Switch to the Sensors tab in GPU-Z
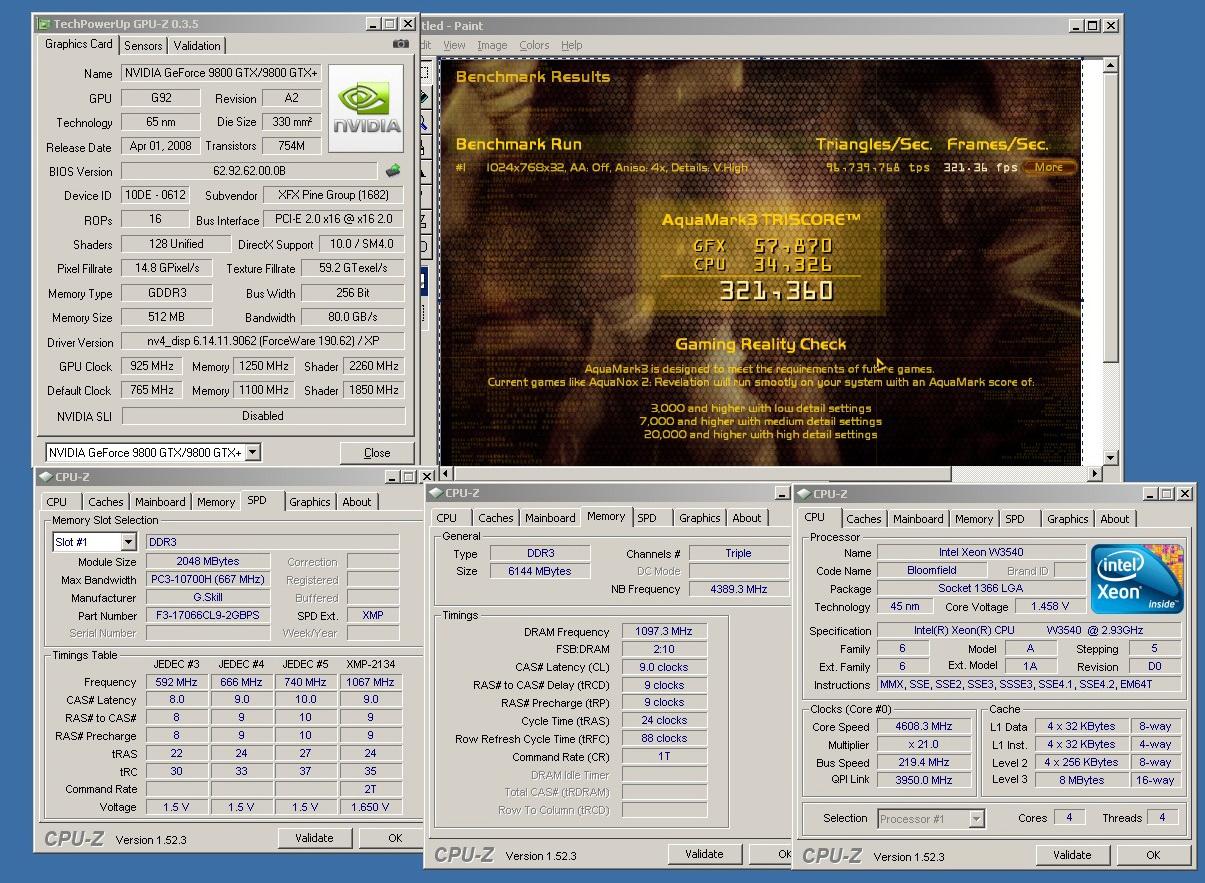Screen dimensions: 1205x883 (143, 45)
